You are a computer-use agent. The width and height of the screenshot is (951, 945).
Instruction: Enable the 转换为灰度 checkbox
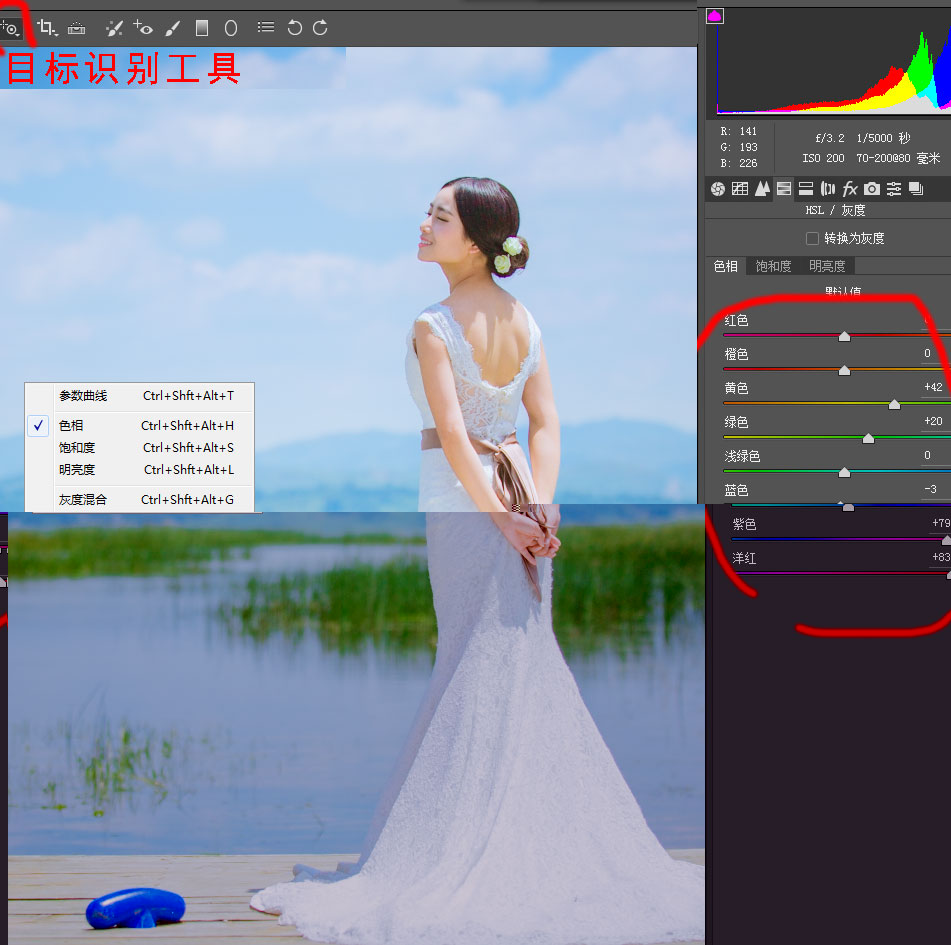[x=812, y=238]
